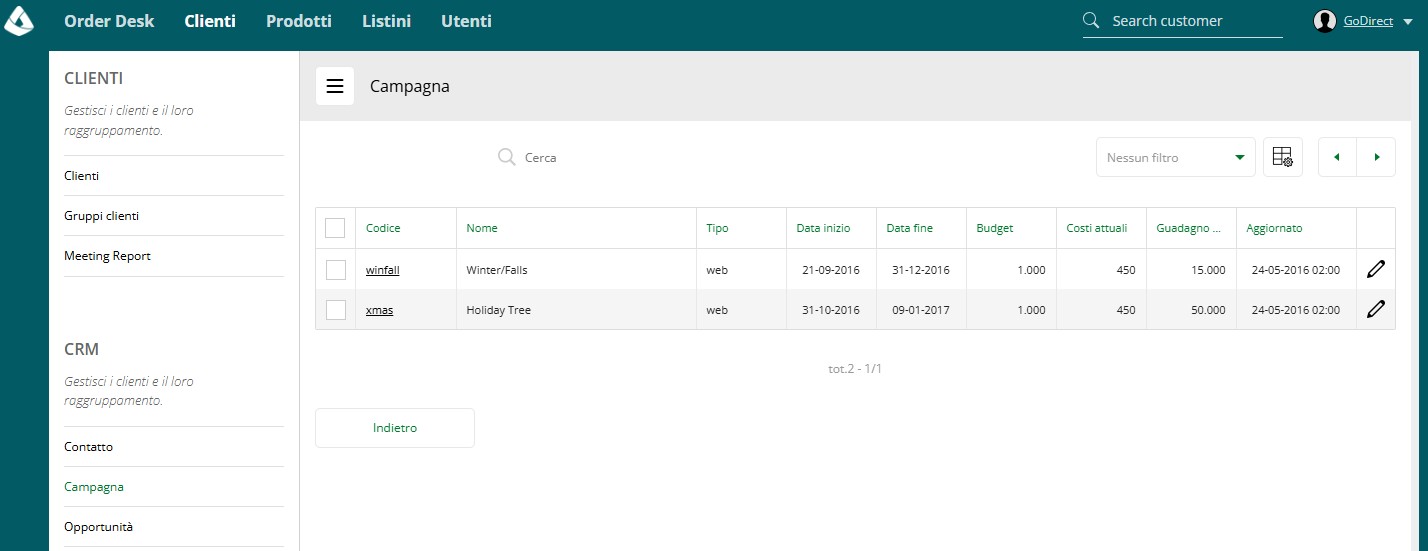The height and width of the screenshot is (551, 1428).
Task: Sort table by Data inizio column
Action: coord(823,228)
